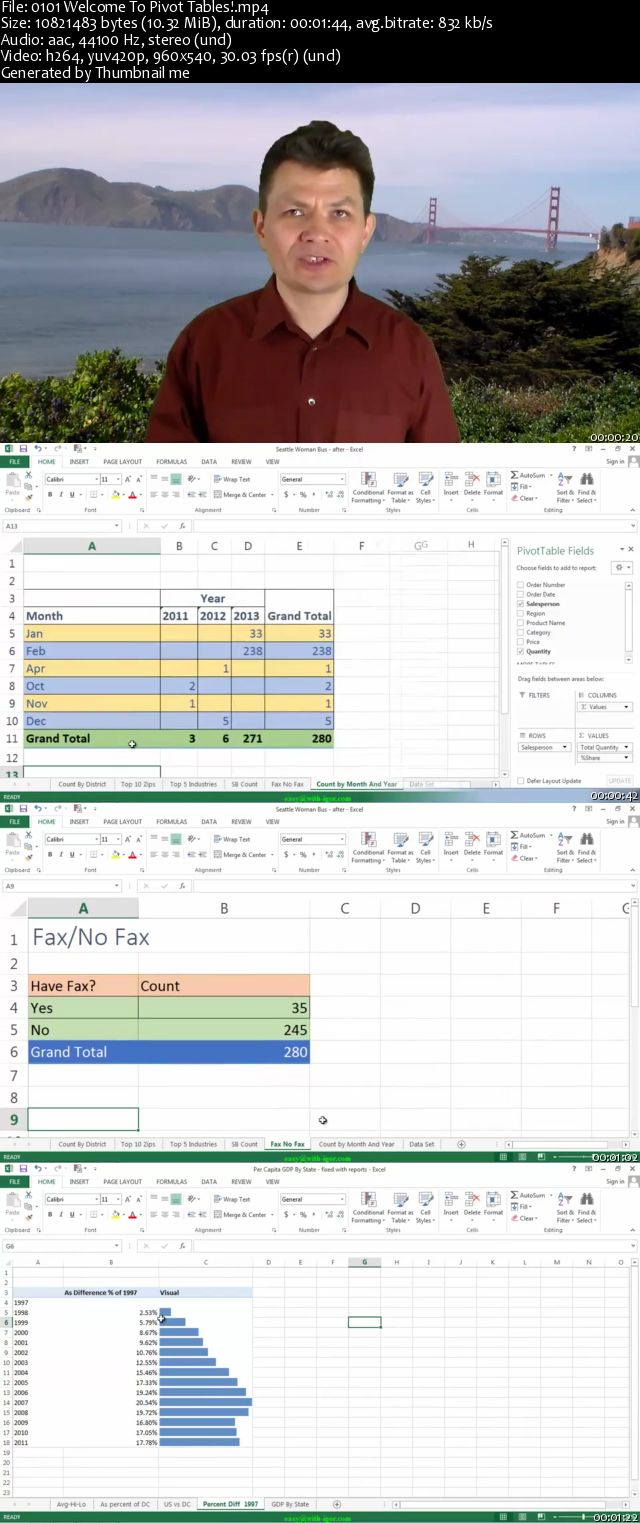Close the PivotTable Fields pane

tap(630, 549)
